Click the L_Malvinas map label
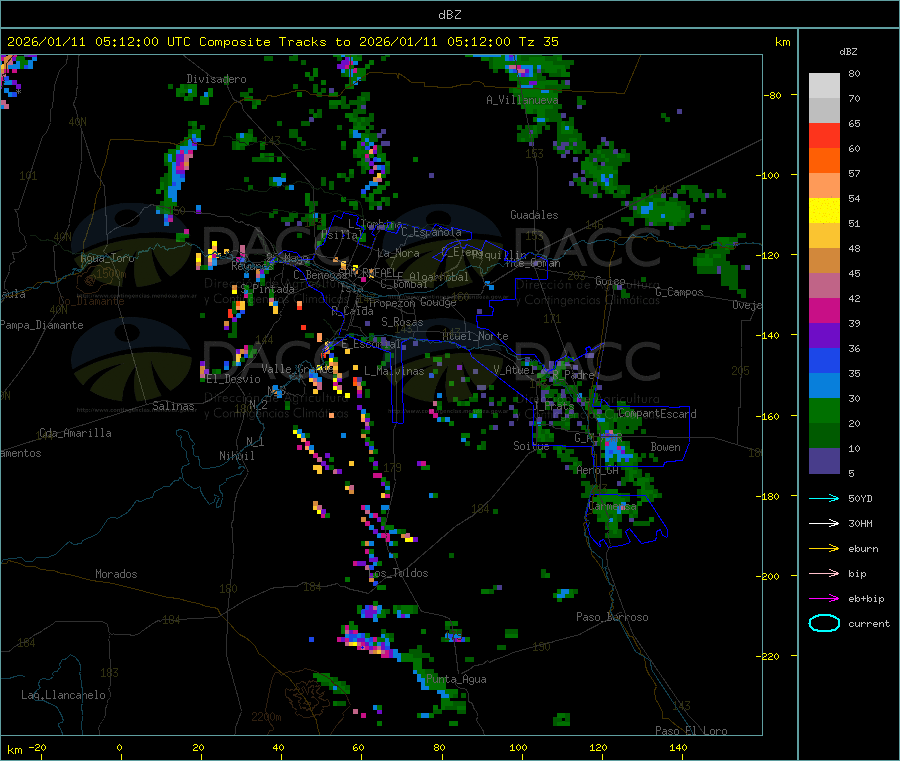Viewport: 900px width, 761px height. (x=394, y=371)
